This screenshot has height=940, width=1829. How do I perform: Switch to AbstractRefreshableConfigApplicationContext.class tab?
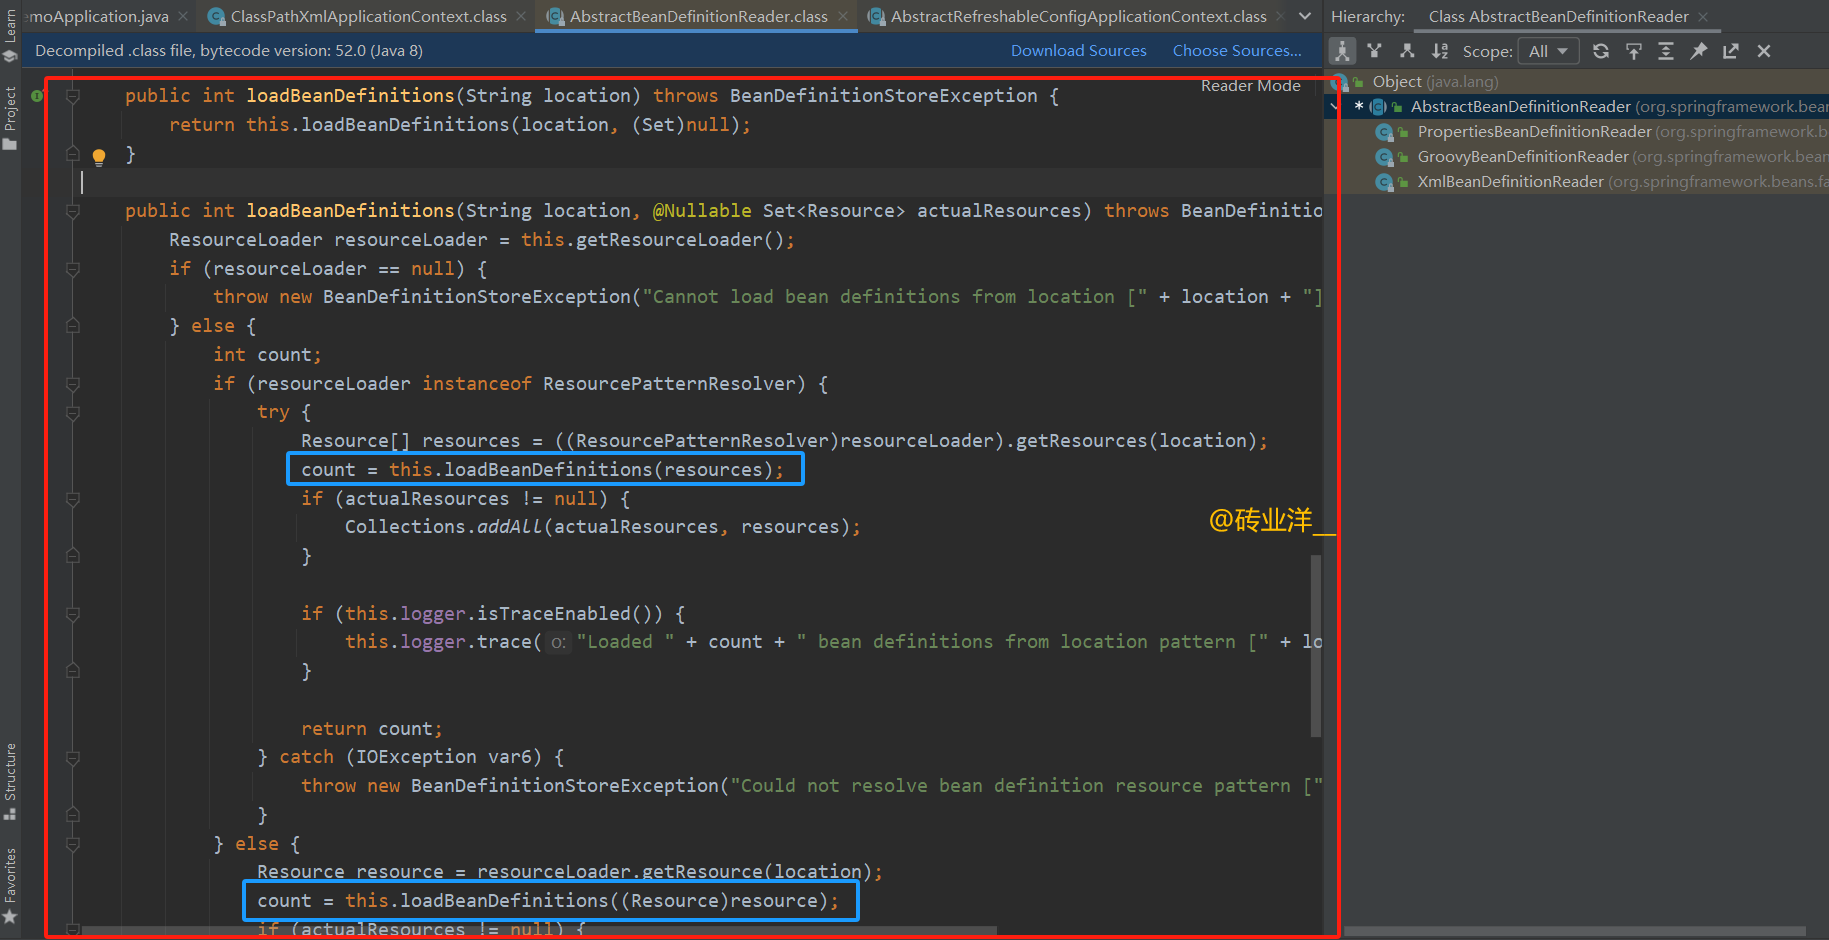pos(1078,17)
